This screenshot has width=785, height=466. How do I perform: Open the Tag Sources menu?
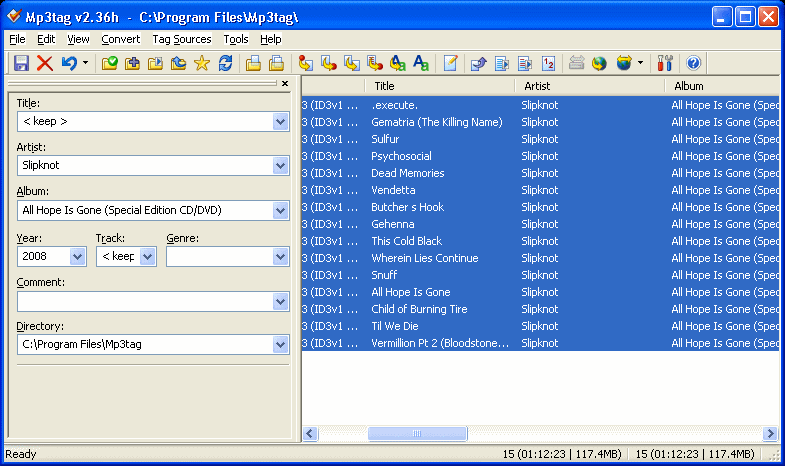[x=182, y=39]
